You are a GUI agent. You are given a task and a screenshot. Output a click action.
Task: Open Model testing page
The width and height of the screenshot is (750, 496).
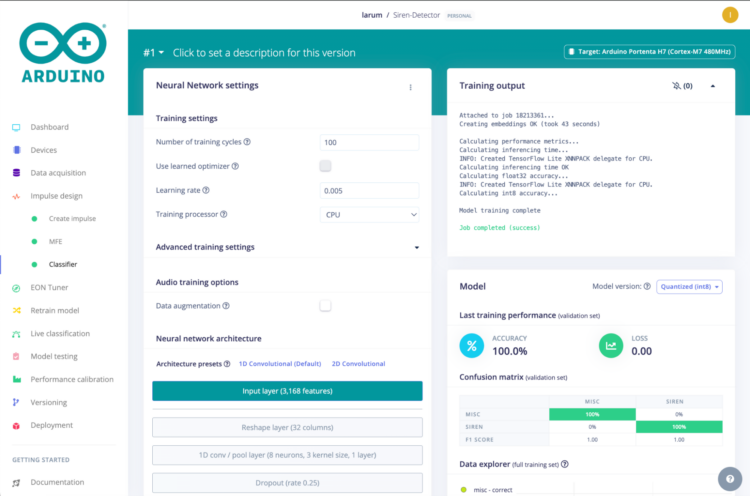pyautogui.click(x=54, y=356)
